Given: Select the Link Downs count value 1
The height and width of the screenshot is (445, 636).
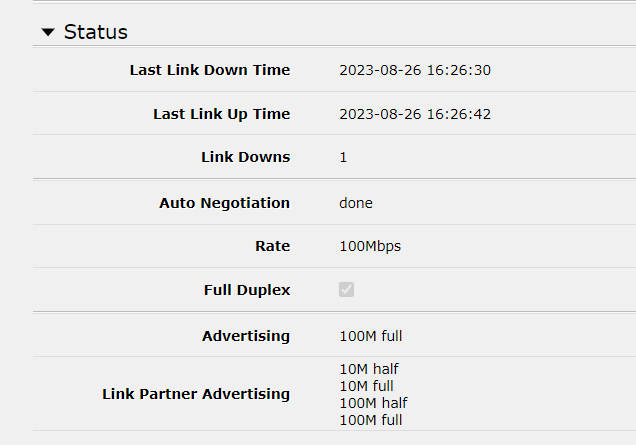Looking at the screenshot, I should pos(343,157).
